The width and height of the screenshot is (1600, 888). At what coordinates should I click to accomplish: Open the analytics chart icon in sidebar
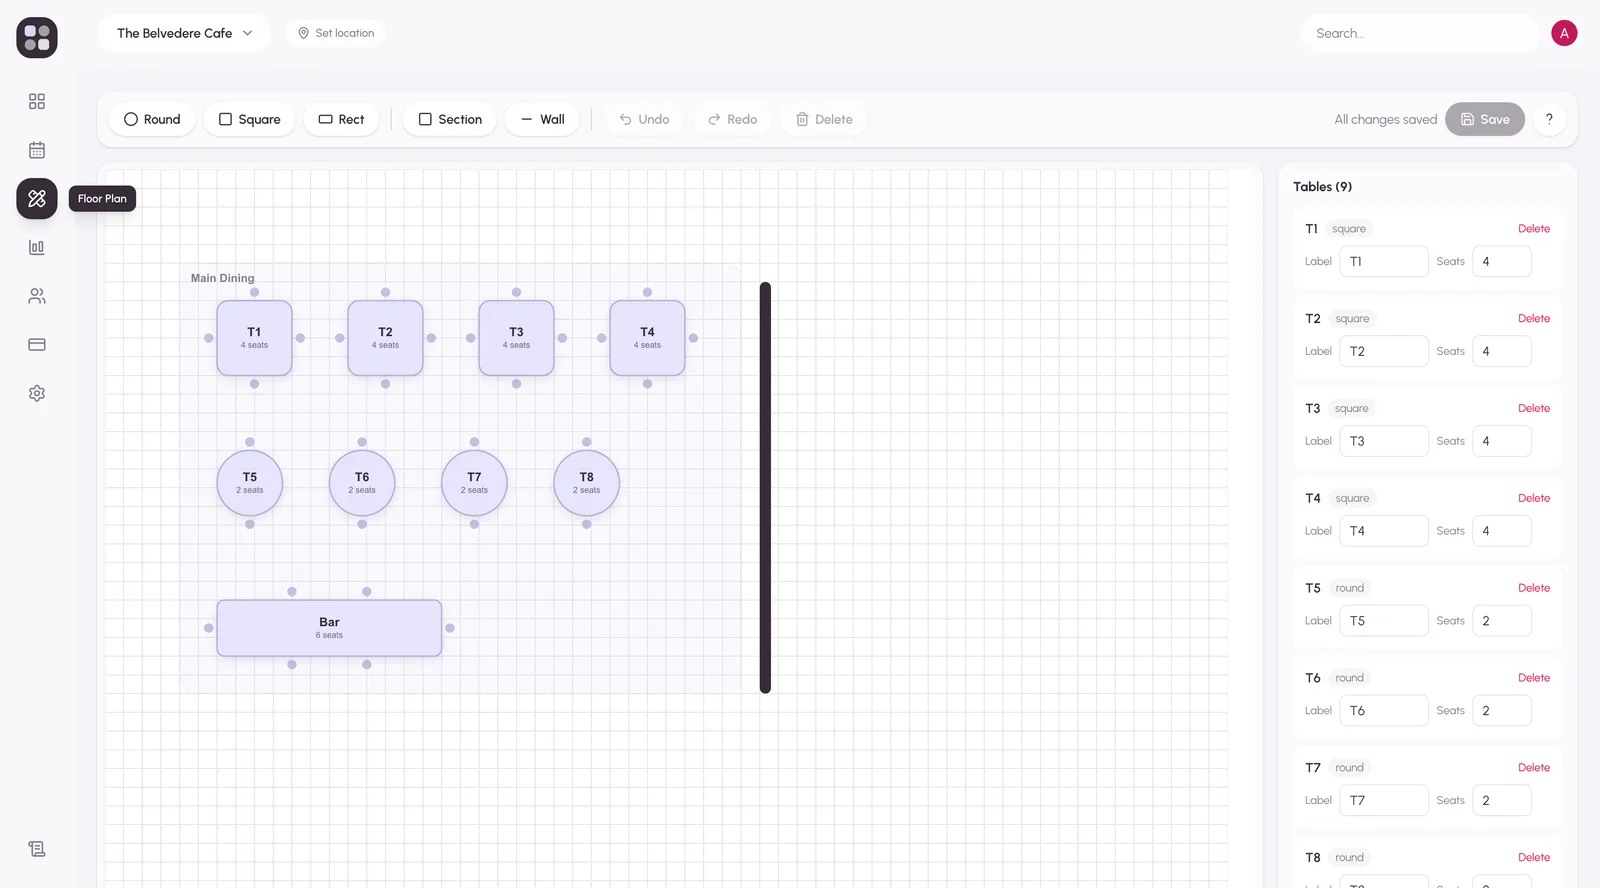(37, 247)
